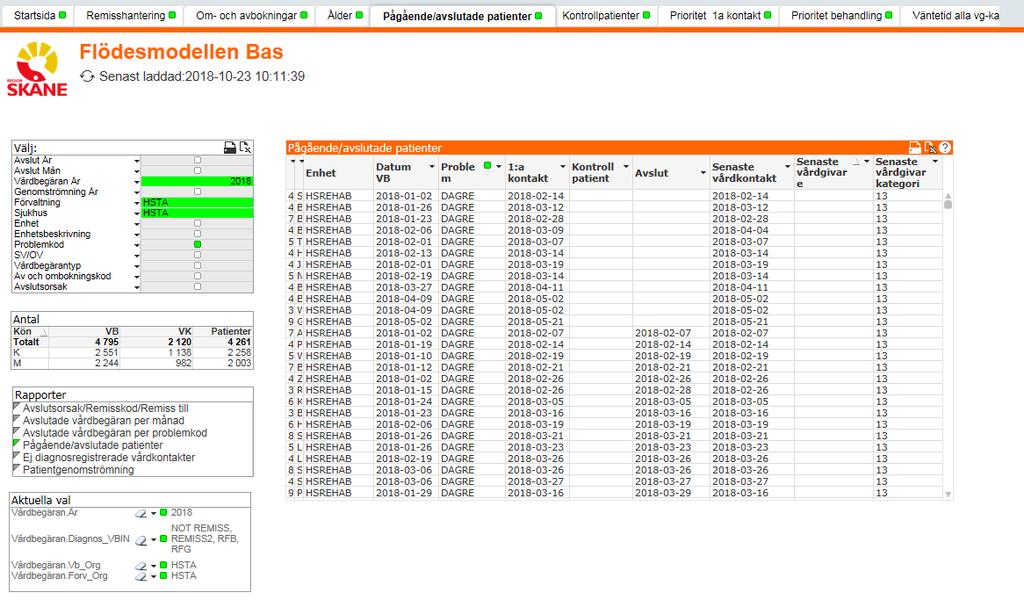Open the Startsida tab

point(40,15)
